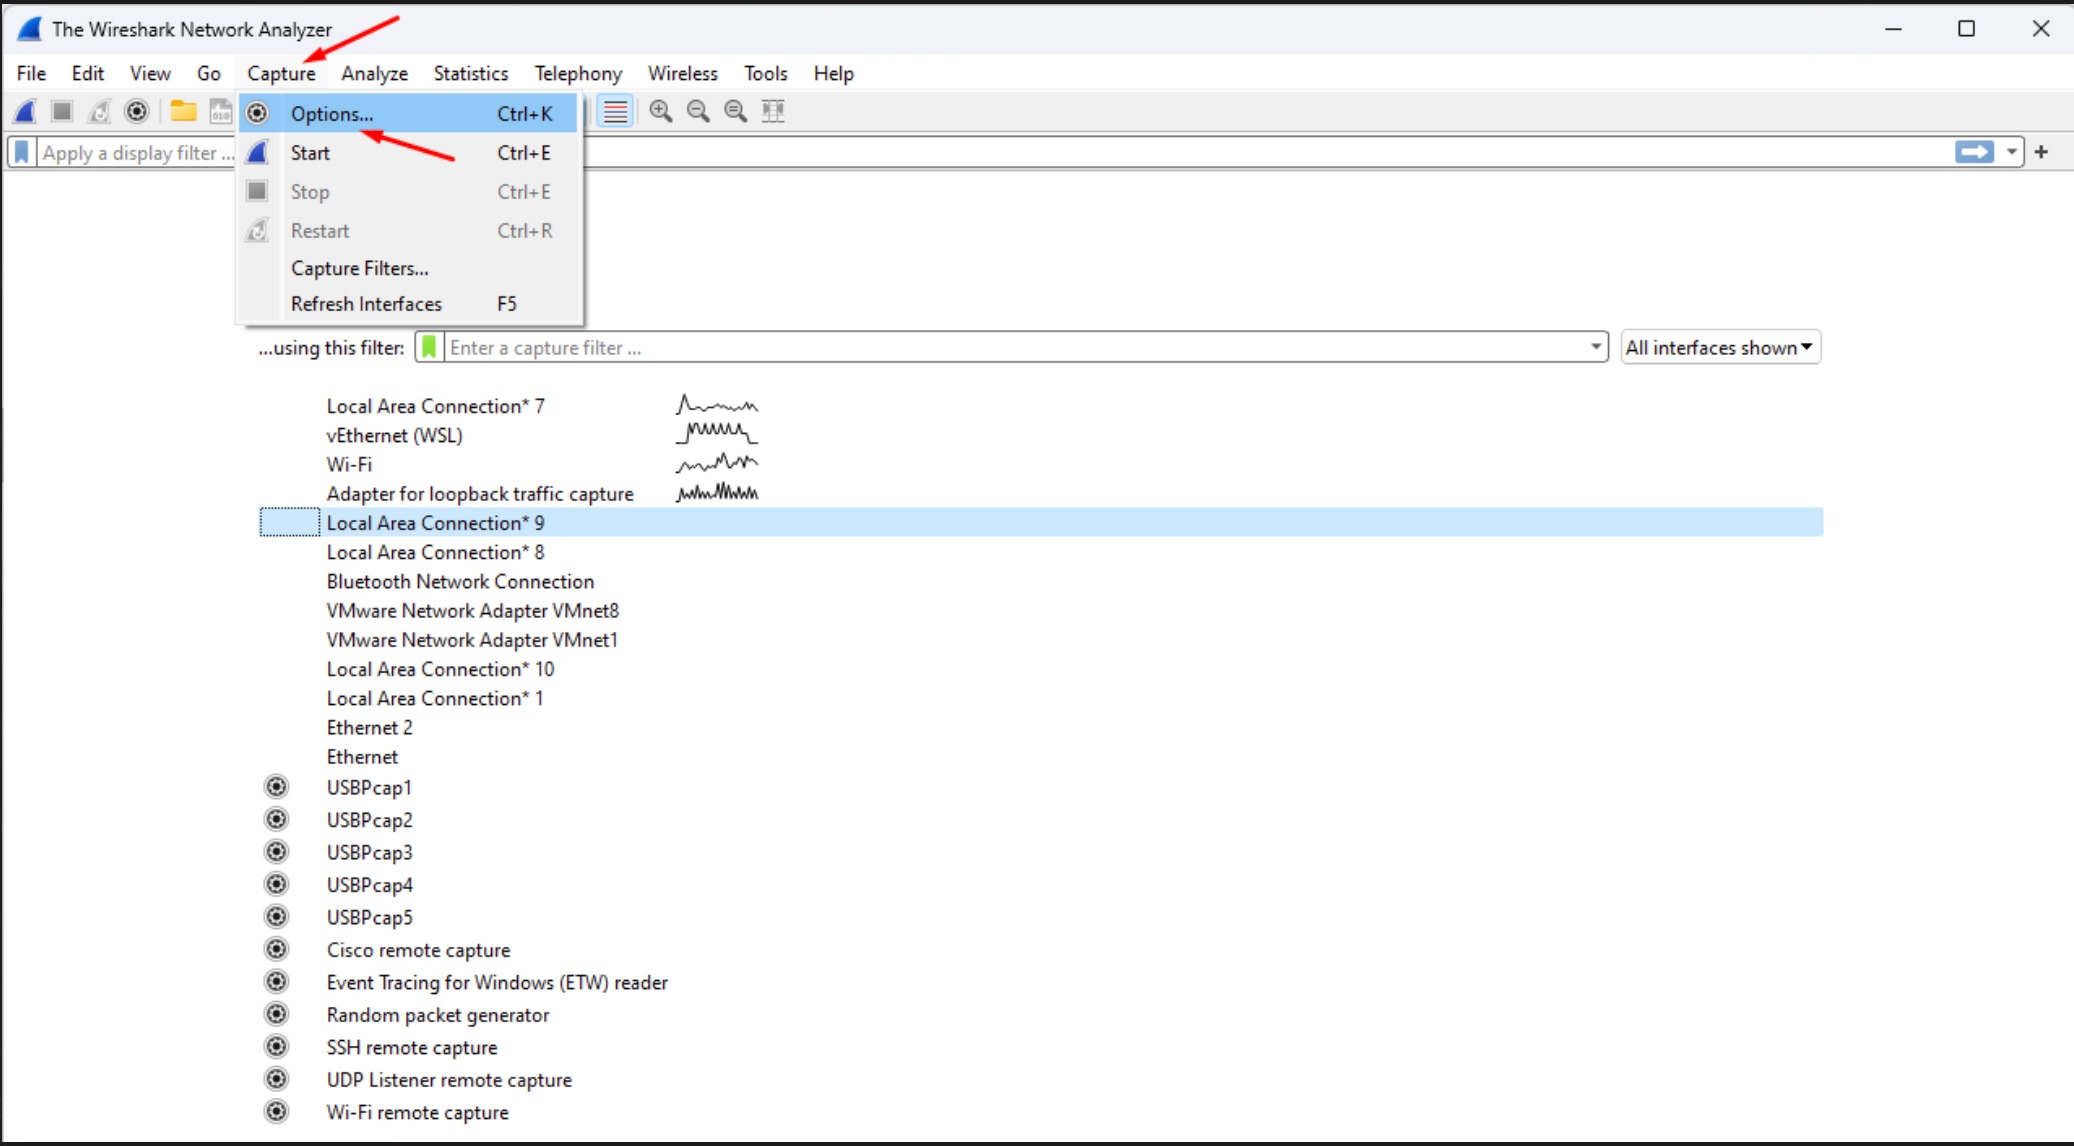Image resolution: width=2074 pixels, height=1146 pixels.
Task: Open the Analyze menu
Action: (x=375, y=73)
